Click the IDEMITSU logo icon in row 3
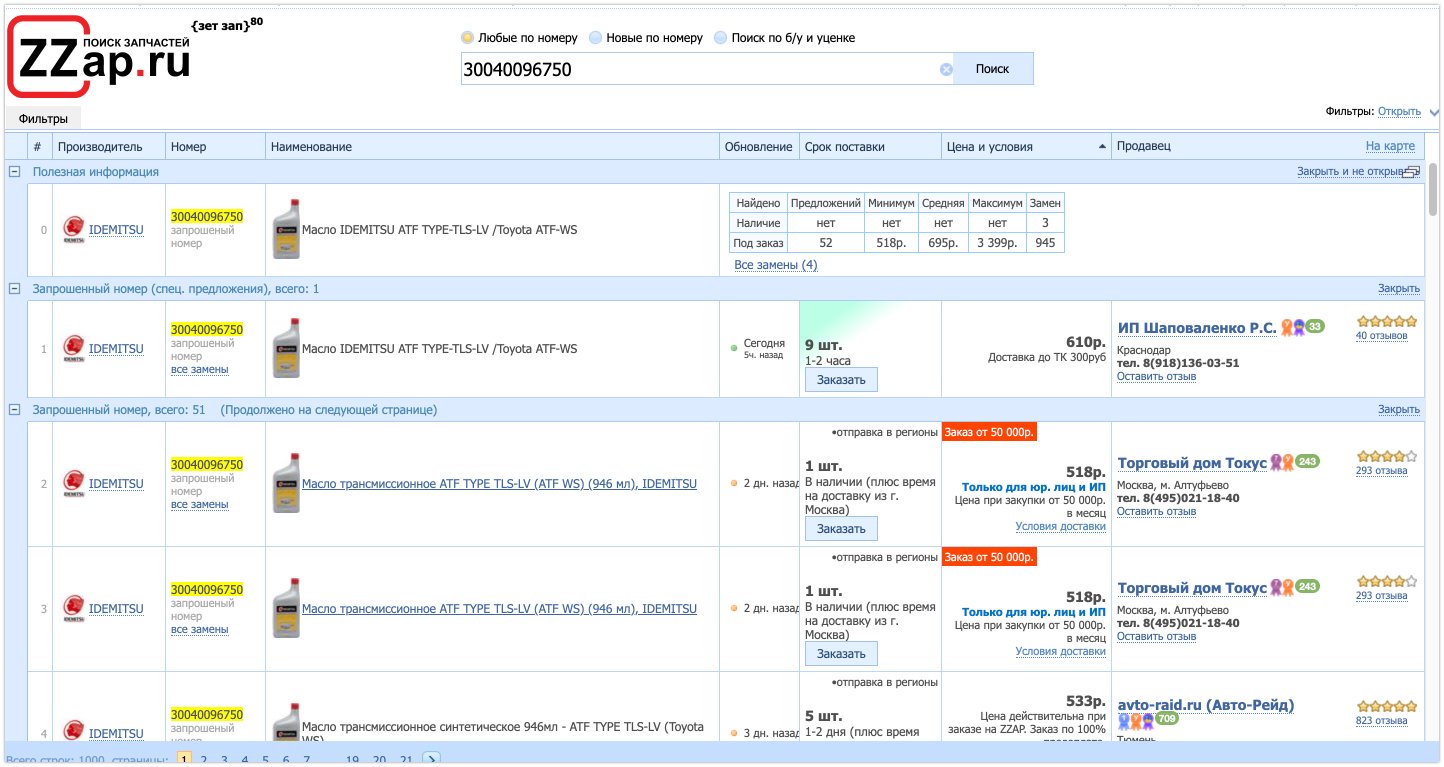 coord(74,608)
